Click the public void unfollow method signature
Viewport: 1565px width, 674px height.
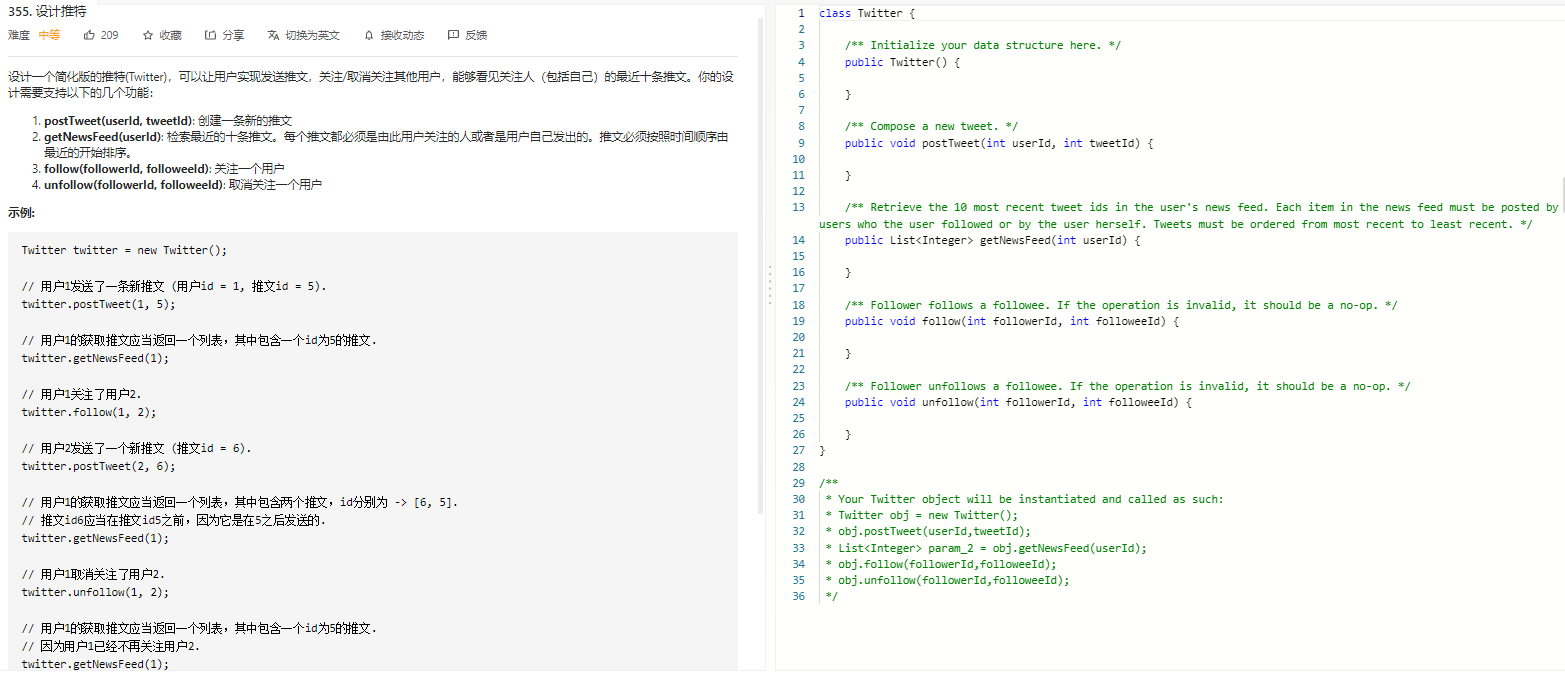click(x=1019, y=402)
